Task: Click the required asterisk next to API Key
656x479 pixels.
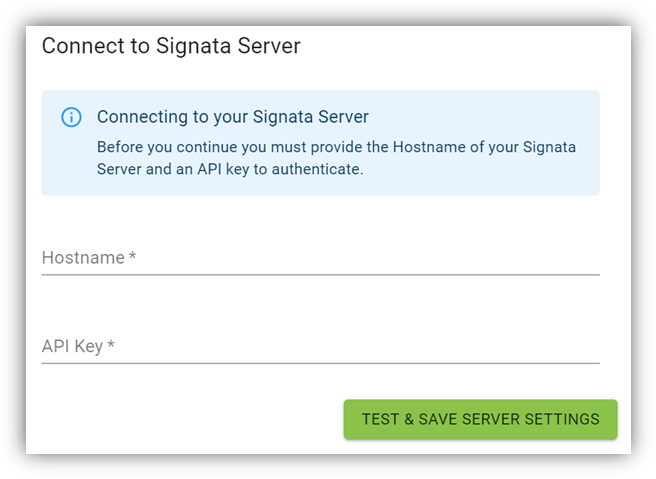Action: click(111, 346)
